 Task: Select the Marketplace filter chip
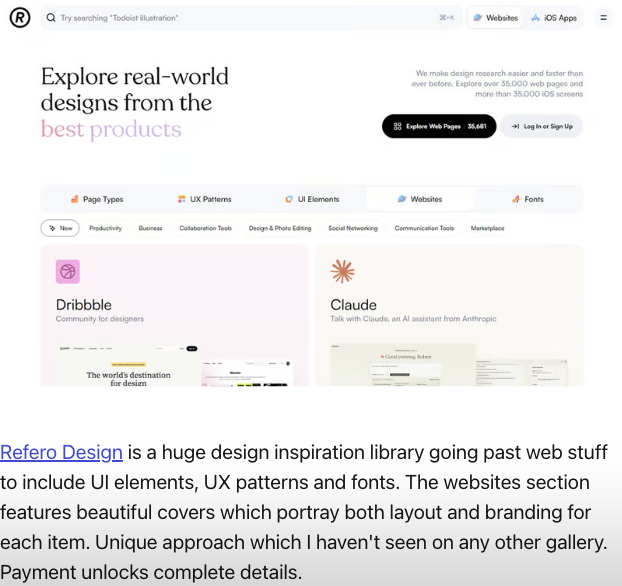pyautogui.click(x=488, y=228)
